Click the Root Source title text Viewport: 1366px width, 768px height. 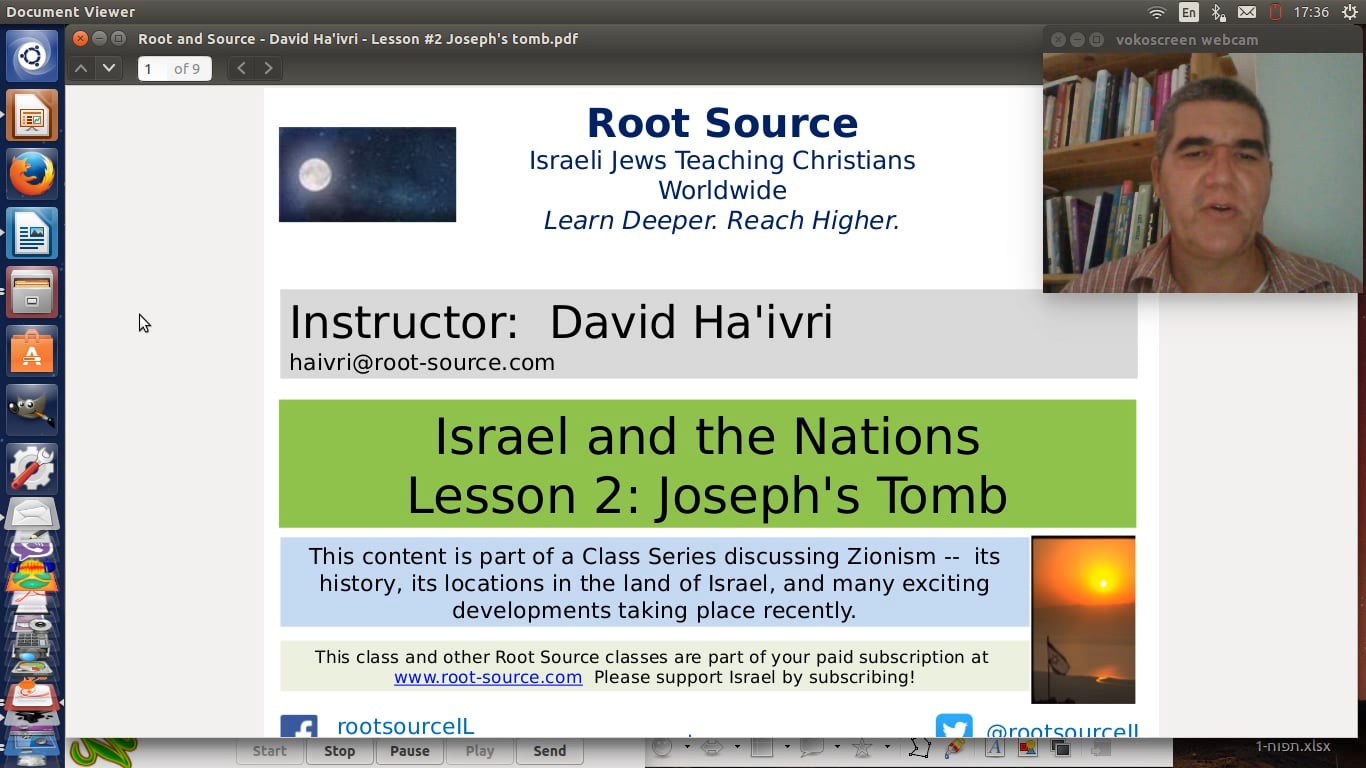(x=722, y=123)
